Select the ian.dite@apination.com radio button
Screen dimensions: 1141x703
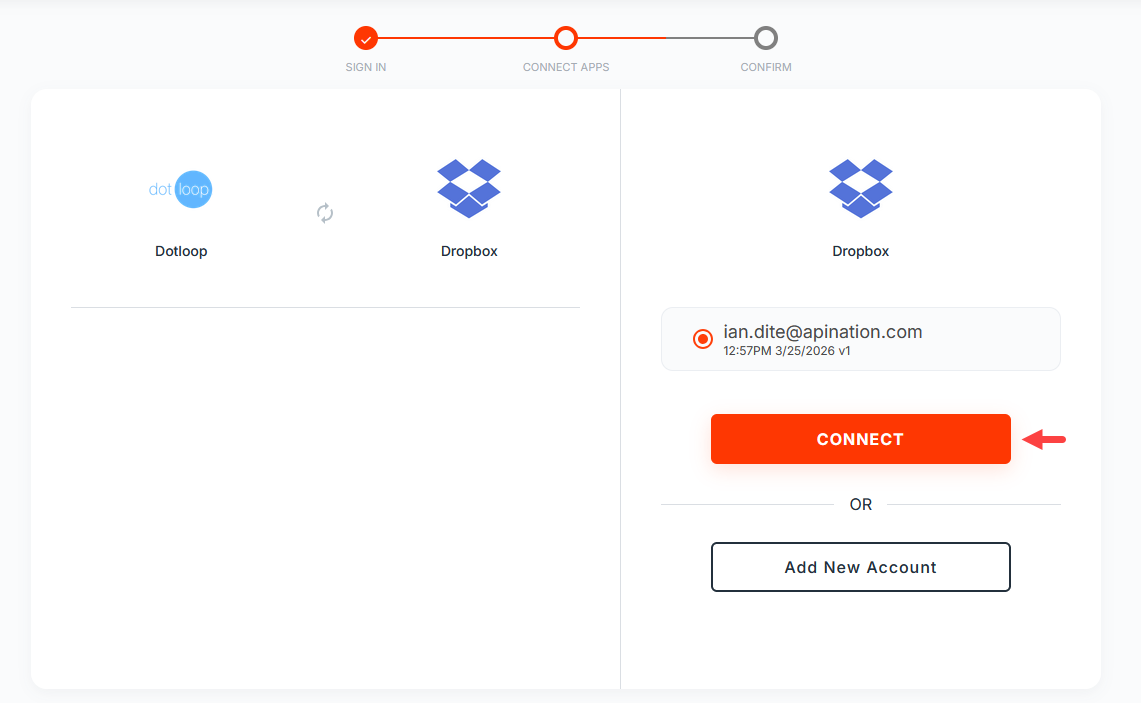(702, 339)
